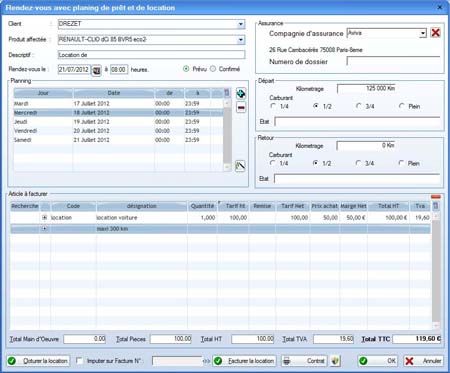This screenshot has width=450, height=373.
Task: Open the Produit affectée dropdown
Action: pos(241,40)
